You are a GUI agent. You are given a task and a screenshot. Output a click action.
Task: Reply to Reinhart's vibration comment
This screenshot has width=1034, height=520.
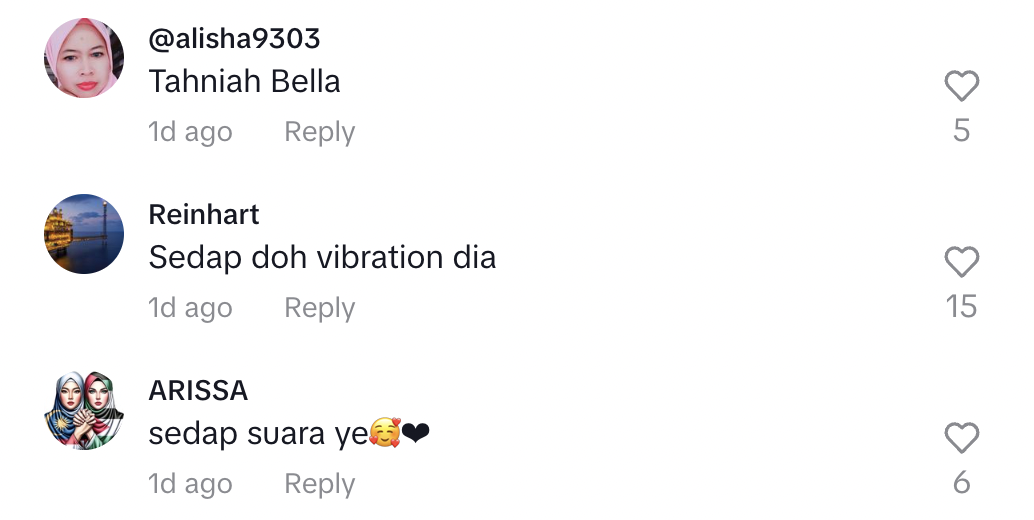(x=320, y=308)
